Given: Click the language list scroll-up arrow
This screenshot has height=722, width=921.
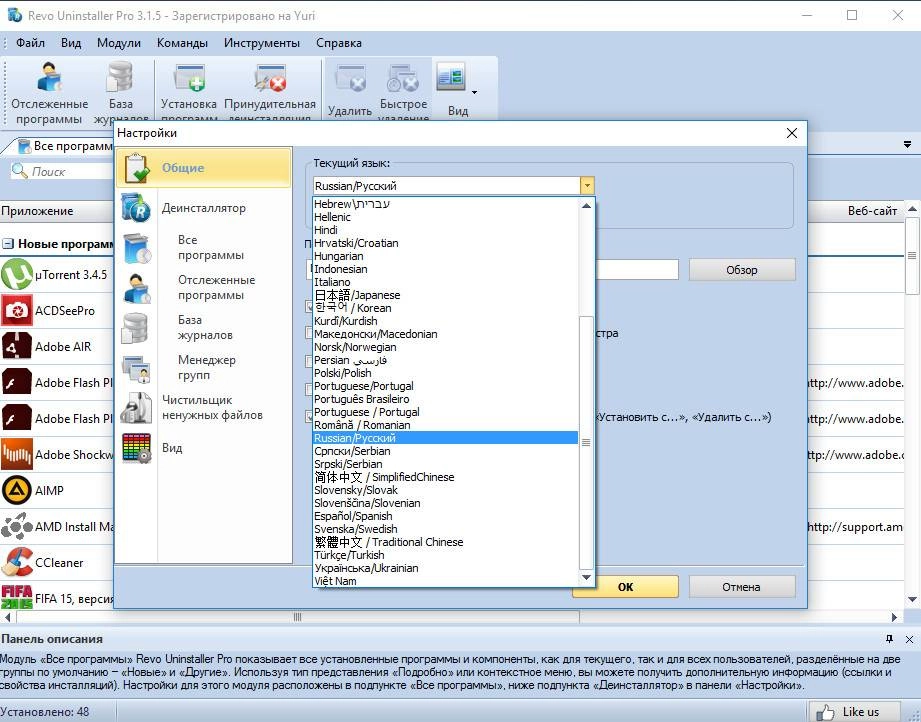Looking at the screenshot, I should tap(586, 206).
